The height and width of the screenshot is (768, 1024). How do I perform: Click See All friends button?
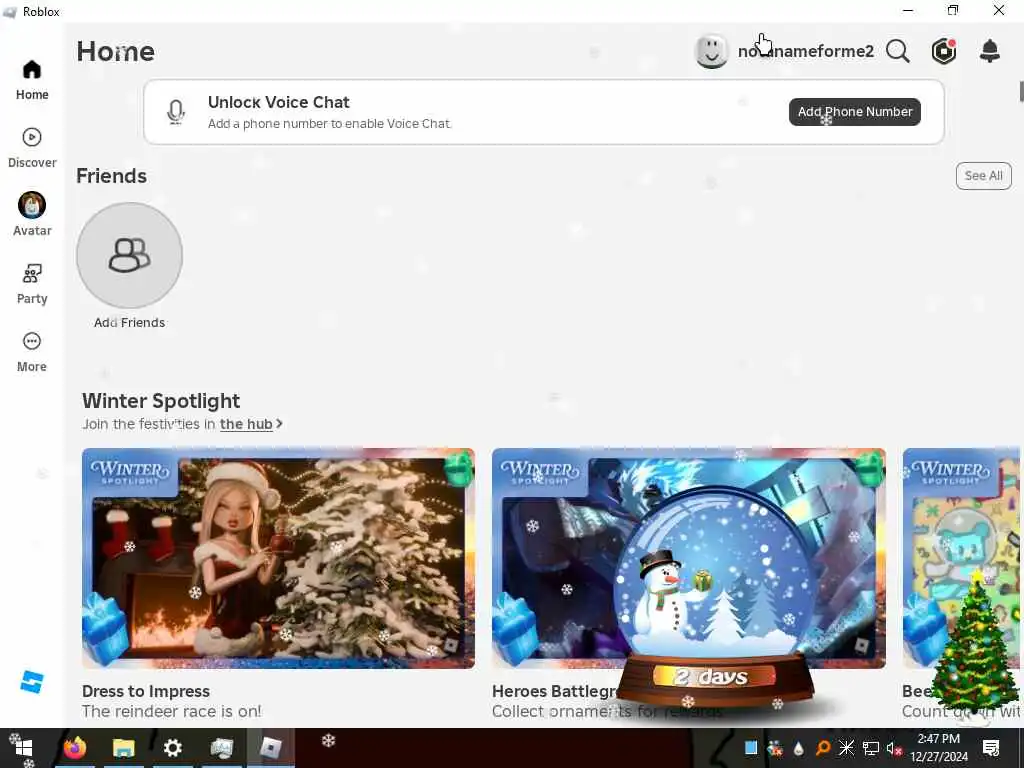coord(984,176)
